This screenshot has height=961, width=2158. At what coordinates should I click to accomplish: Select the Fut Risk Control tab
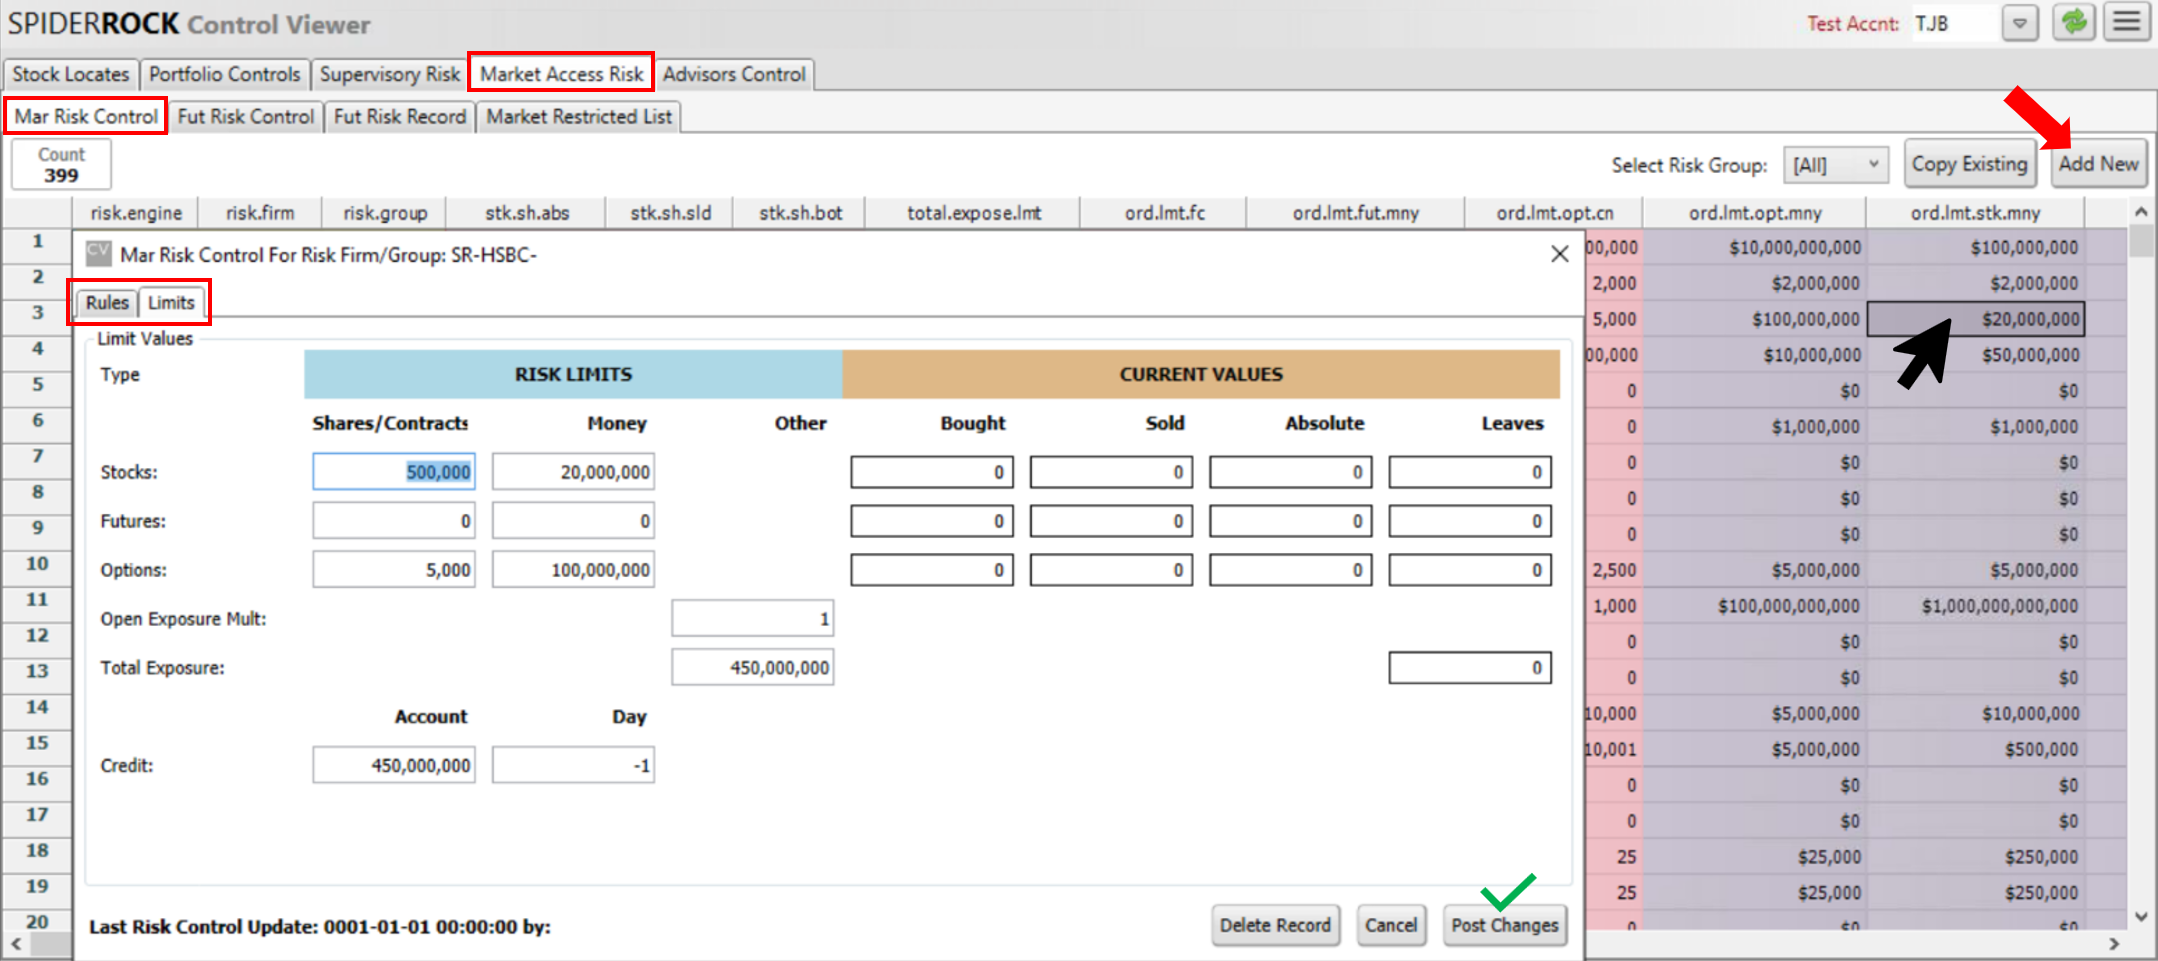pyautogui.click(x=245, y=117)
